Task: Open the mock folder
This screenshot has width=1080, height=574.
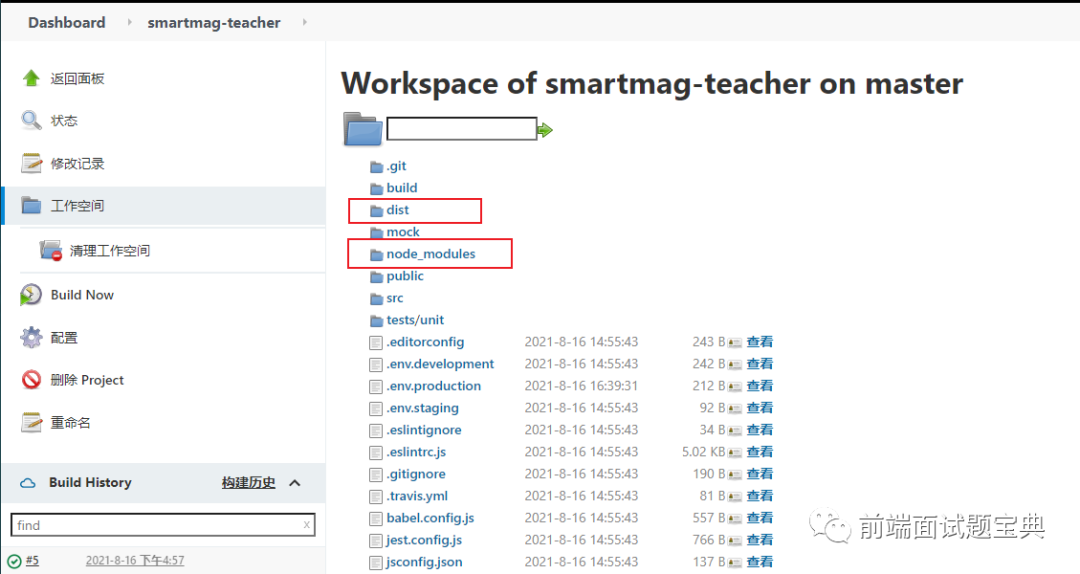Action: (403, 232)
